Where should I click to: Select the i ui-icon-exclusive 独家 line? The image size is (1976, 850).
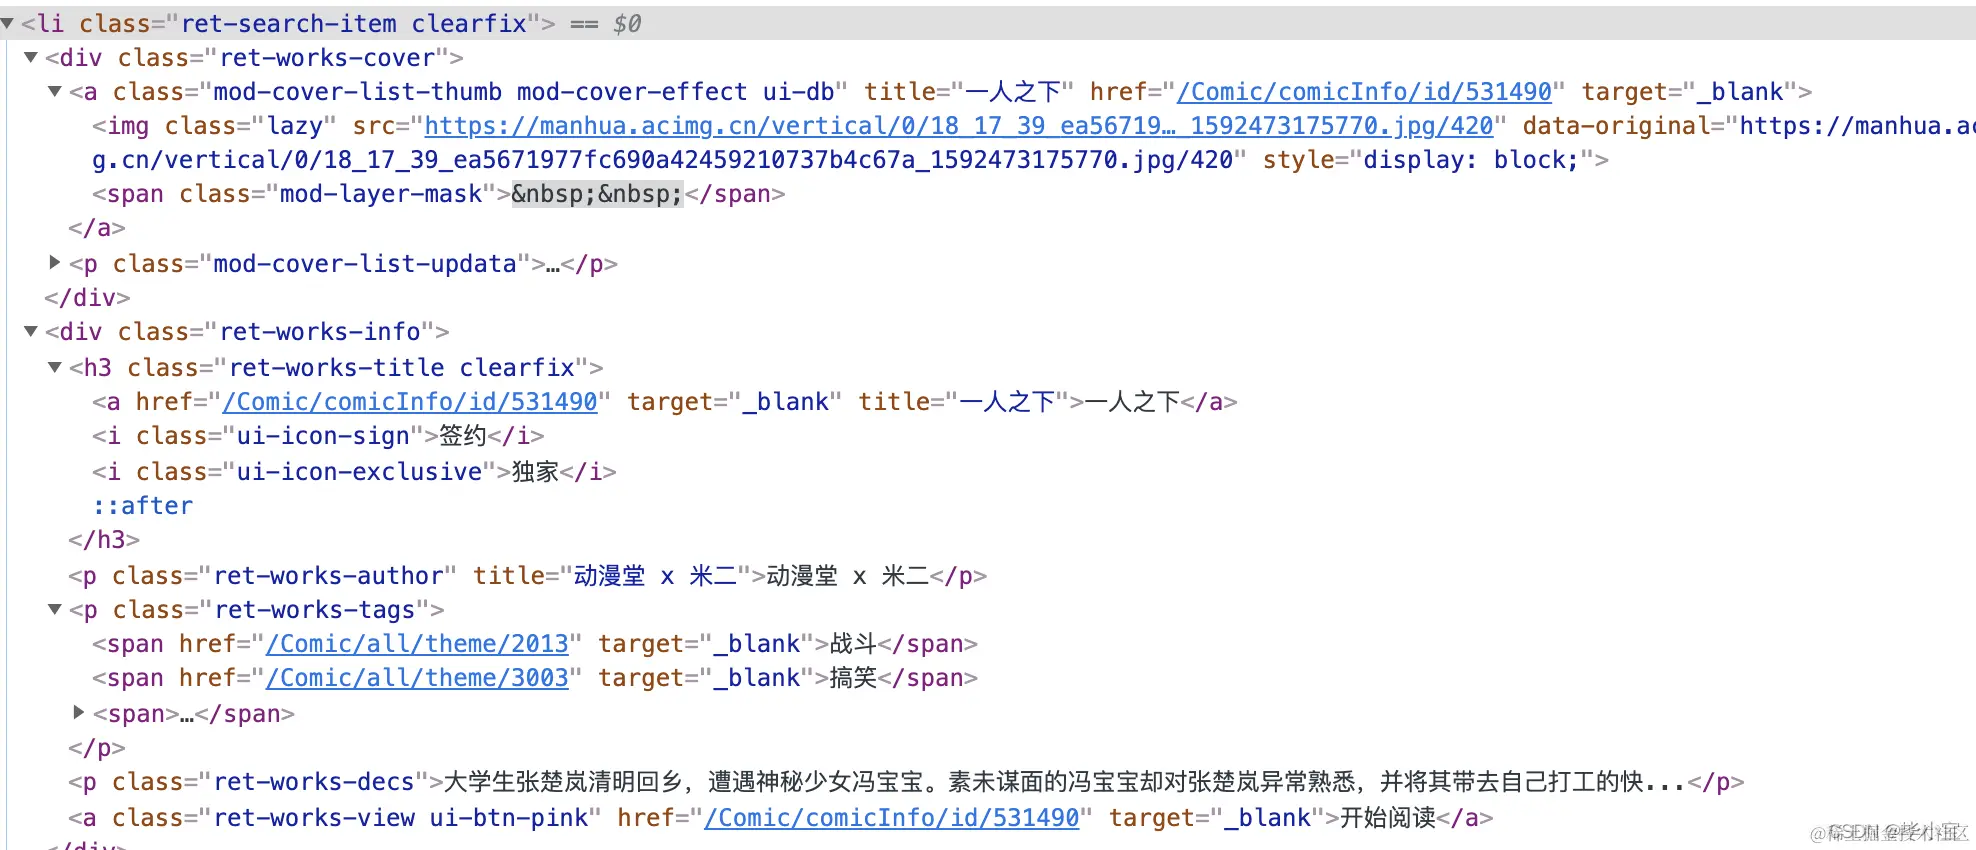[354, 472]
